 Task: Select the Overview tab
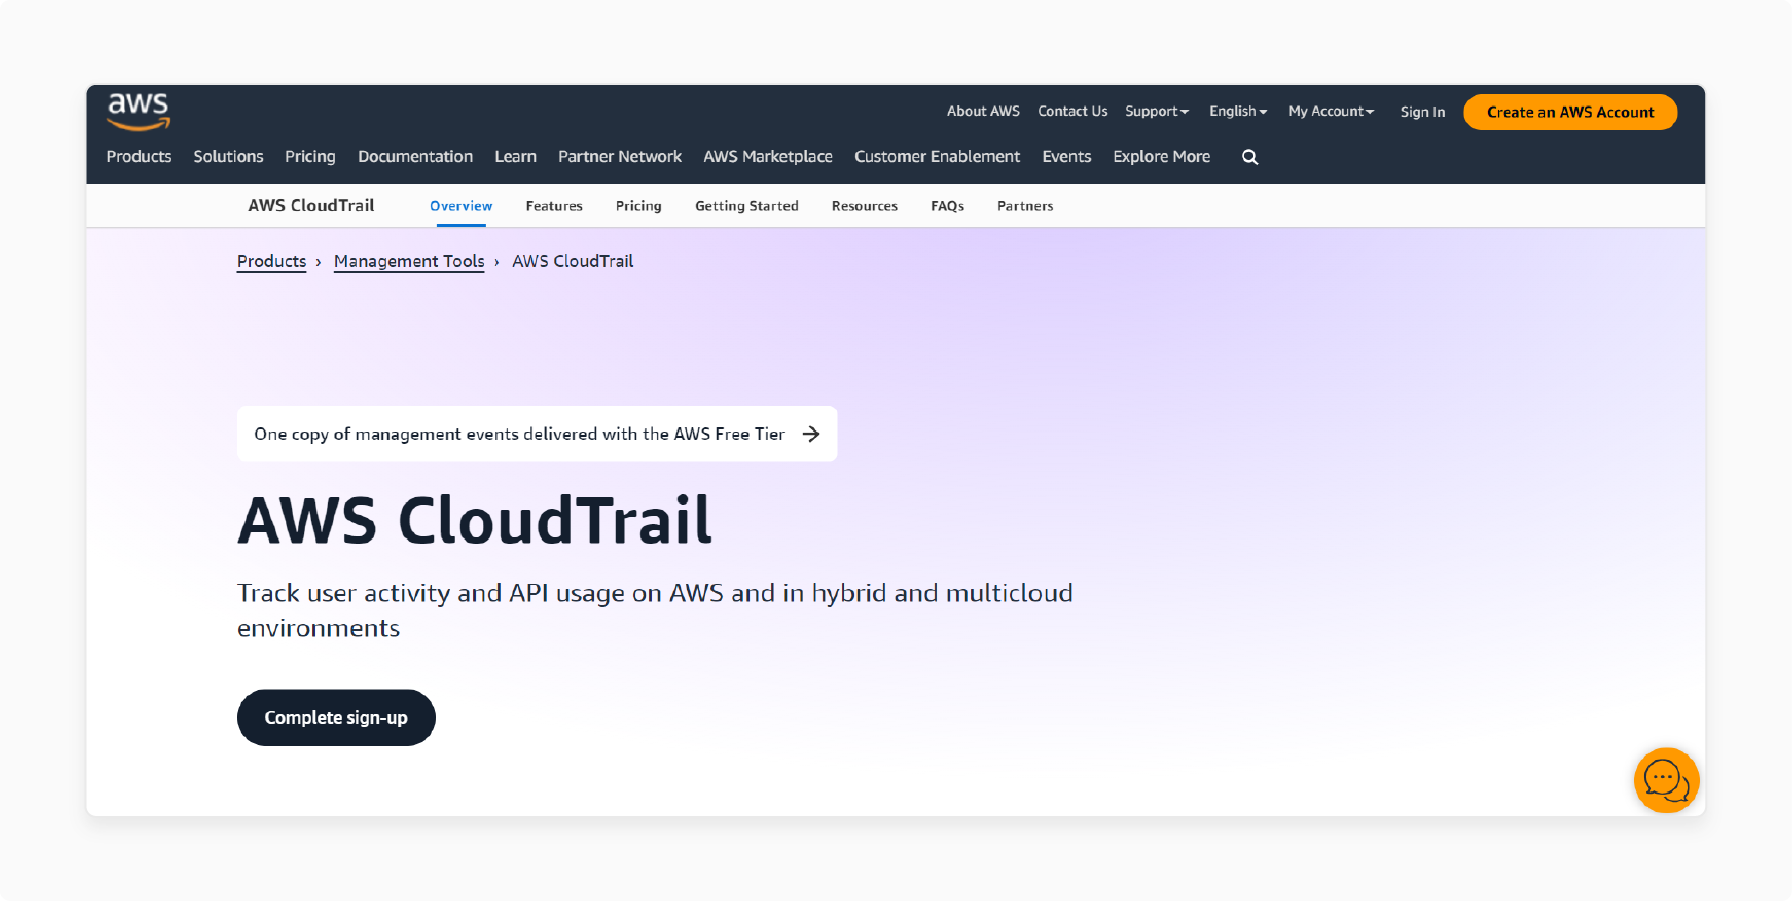pyautogui.click(x=461, y=206)
